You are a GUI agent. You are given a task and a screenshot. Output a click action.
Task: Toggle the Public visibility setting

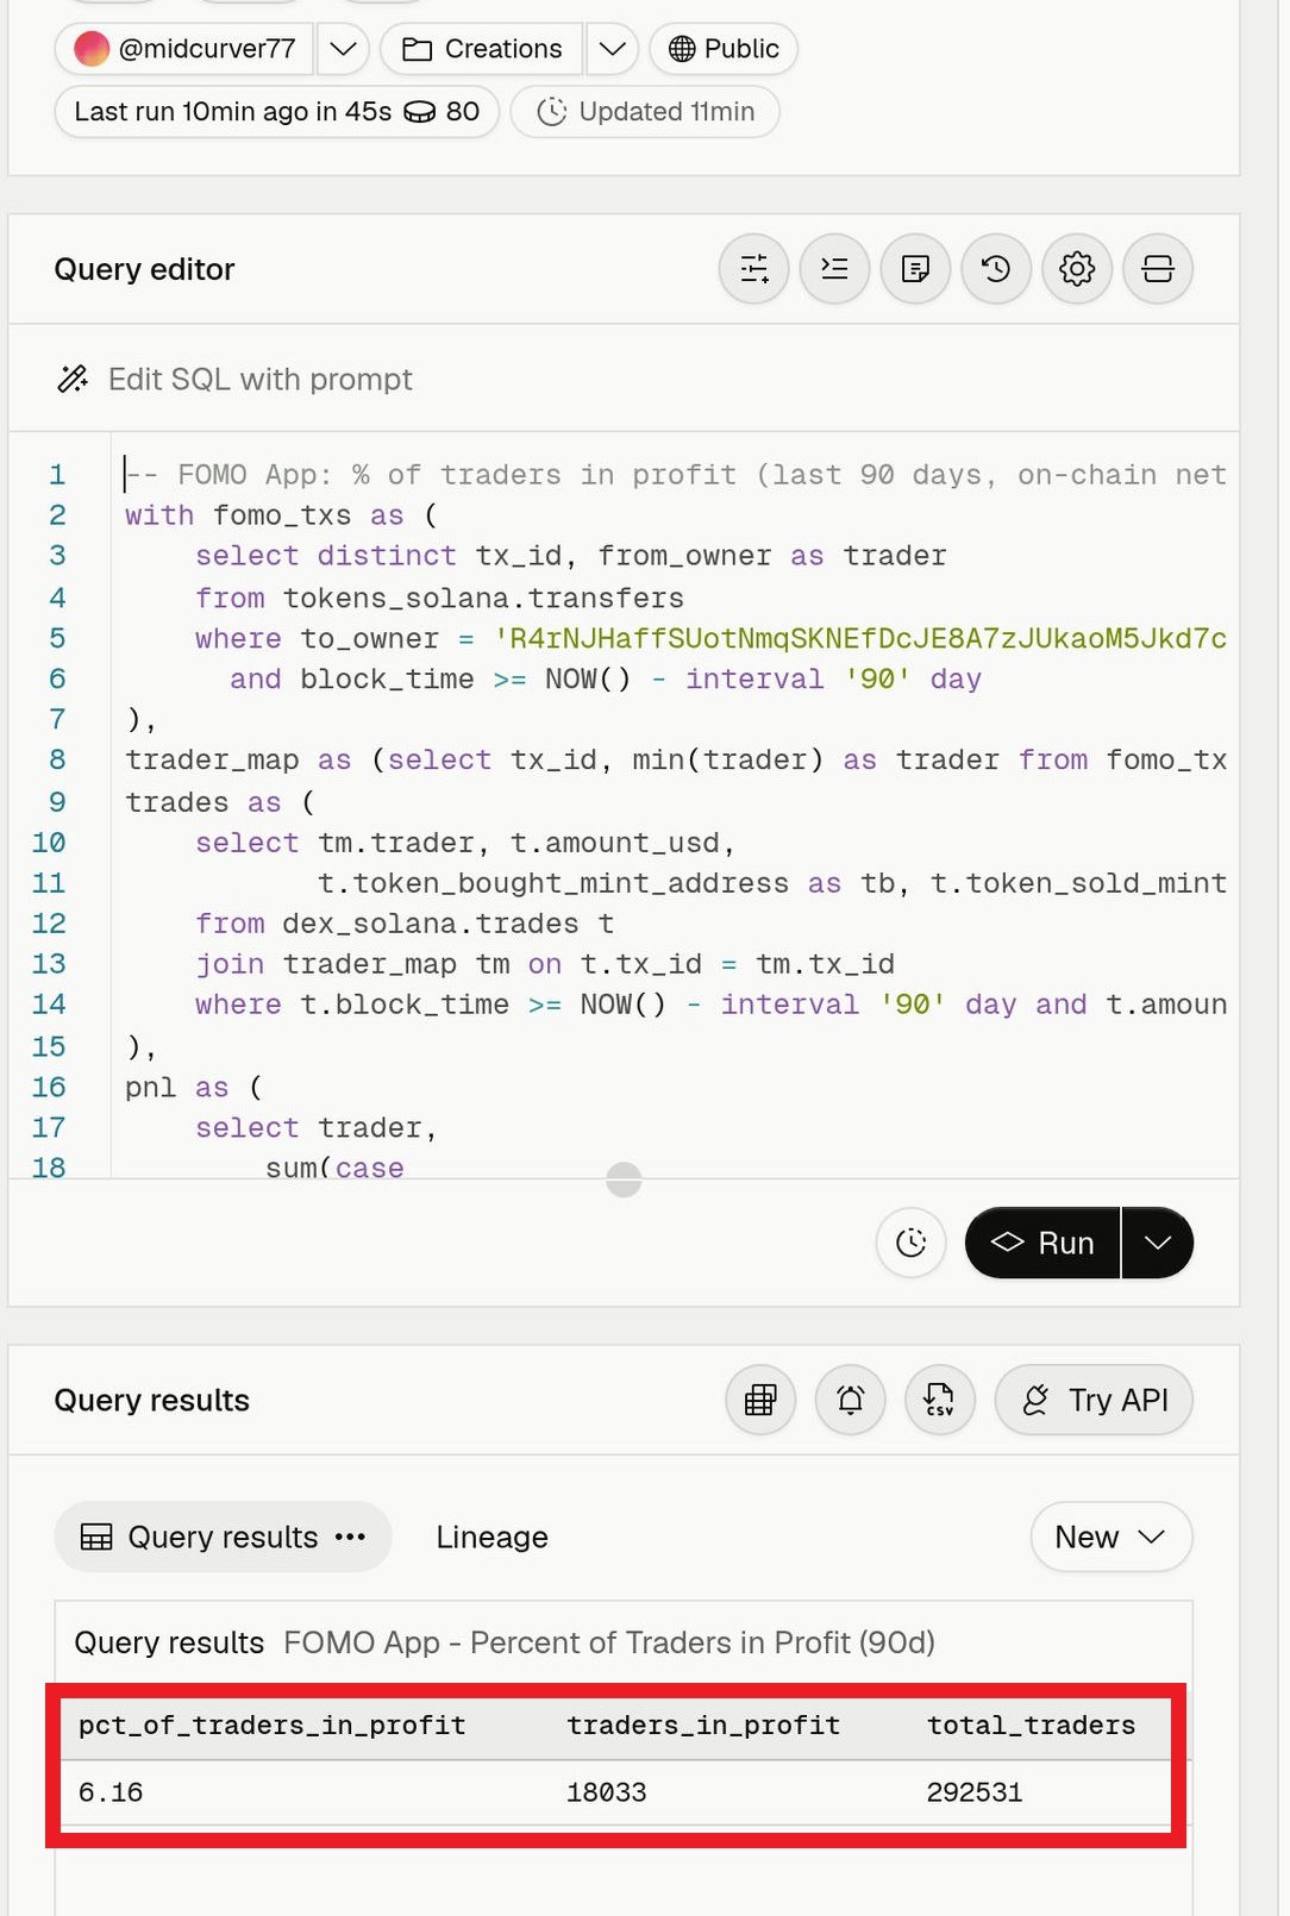(x=724, y=49)
